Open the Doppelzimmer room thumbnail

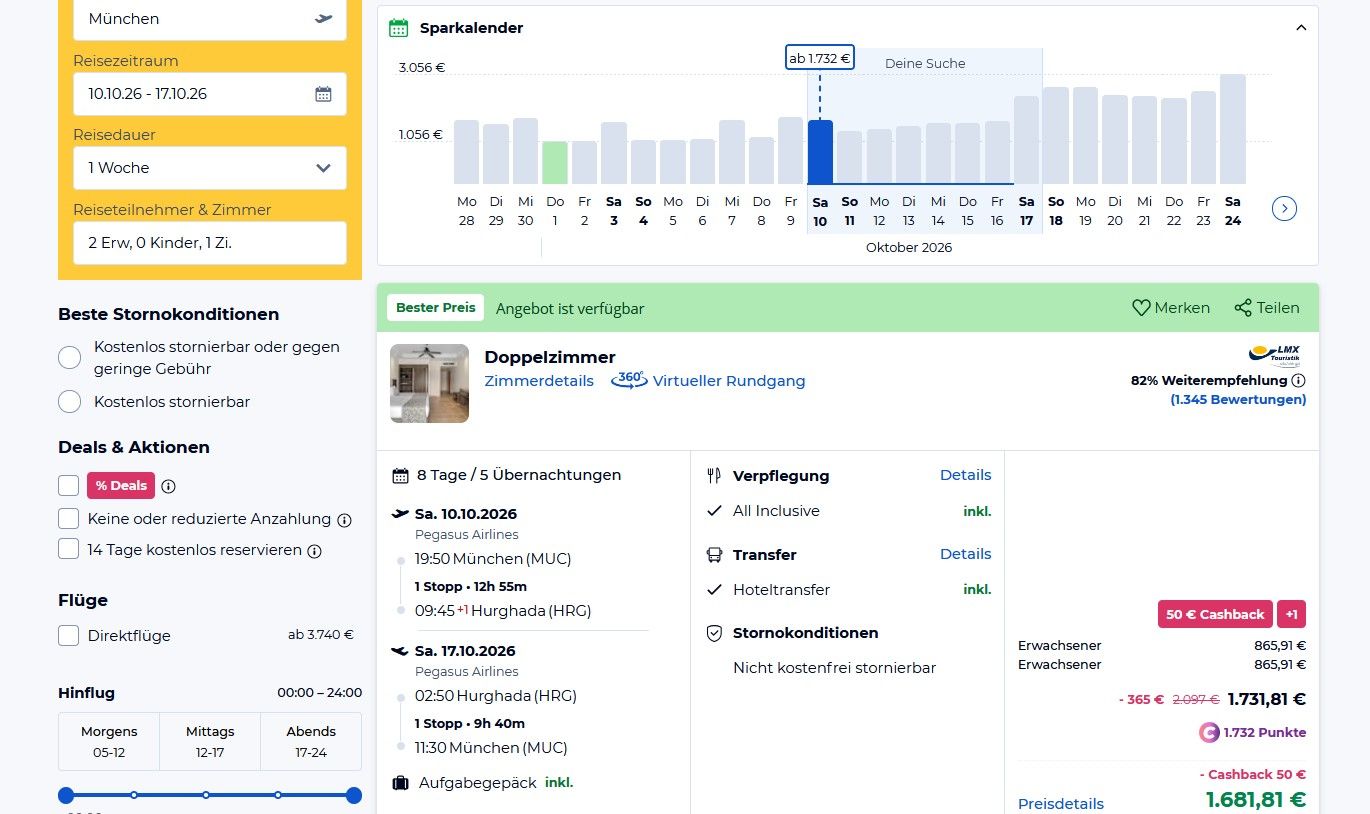click(x=429, y=383)
